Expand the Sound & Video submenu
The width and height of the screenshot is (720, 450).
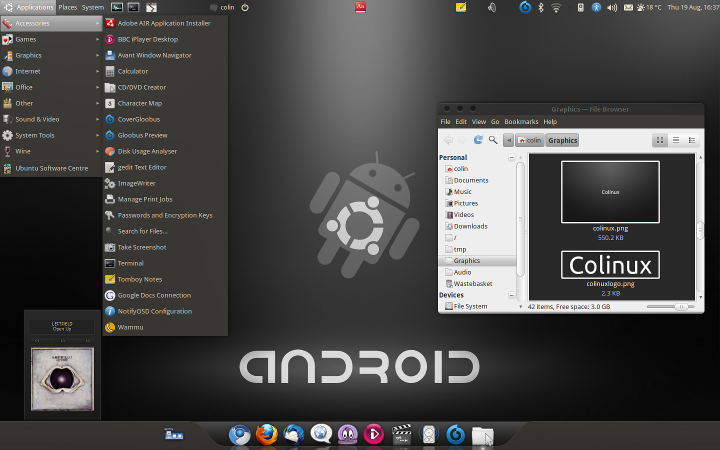tap(51, 119)
